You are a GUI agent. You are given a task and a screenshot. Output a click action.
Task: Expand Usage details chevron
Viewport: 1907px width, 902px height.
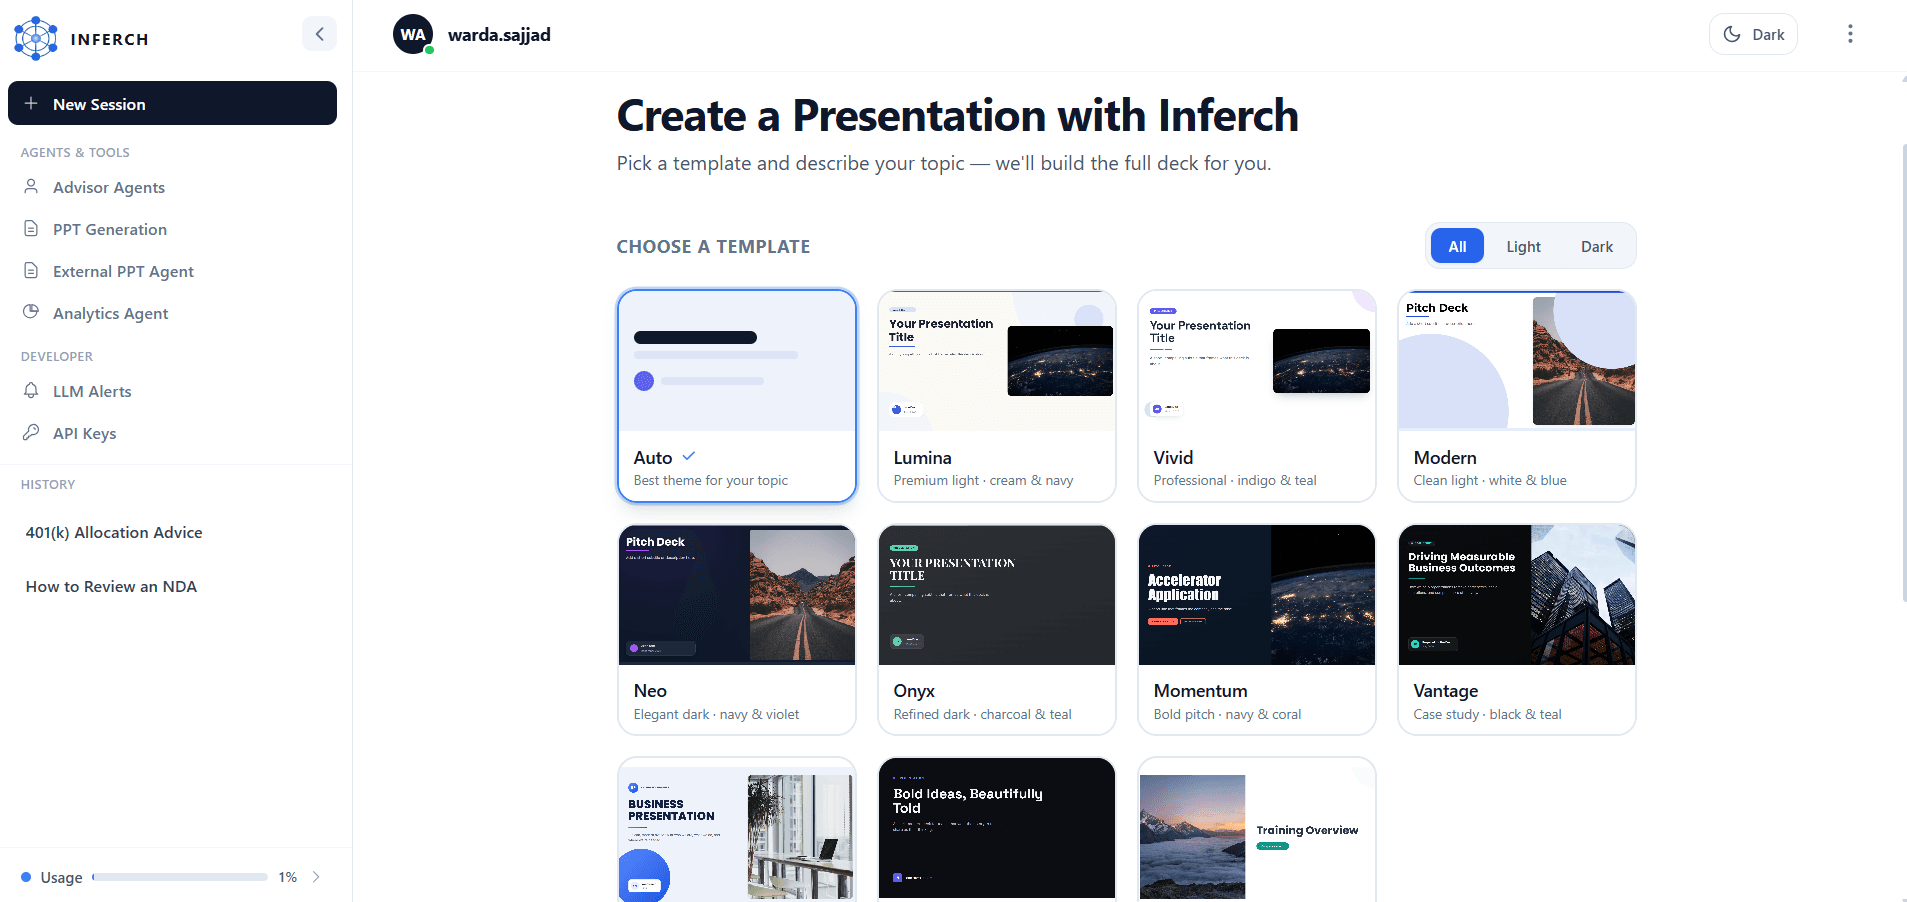(x=316, y=877)
